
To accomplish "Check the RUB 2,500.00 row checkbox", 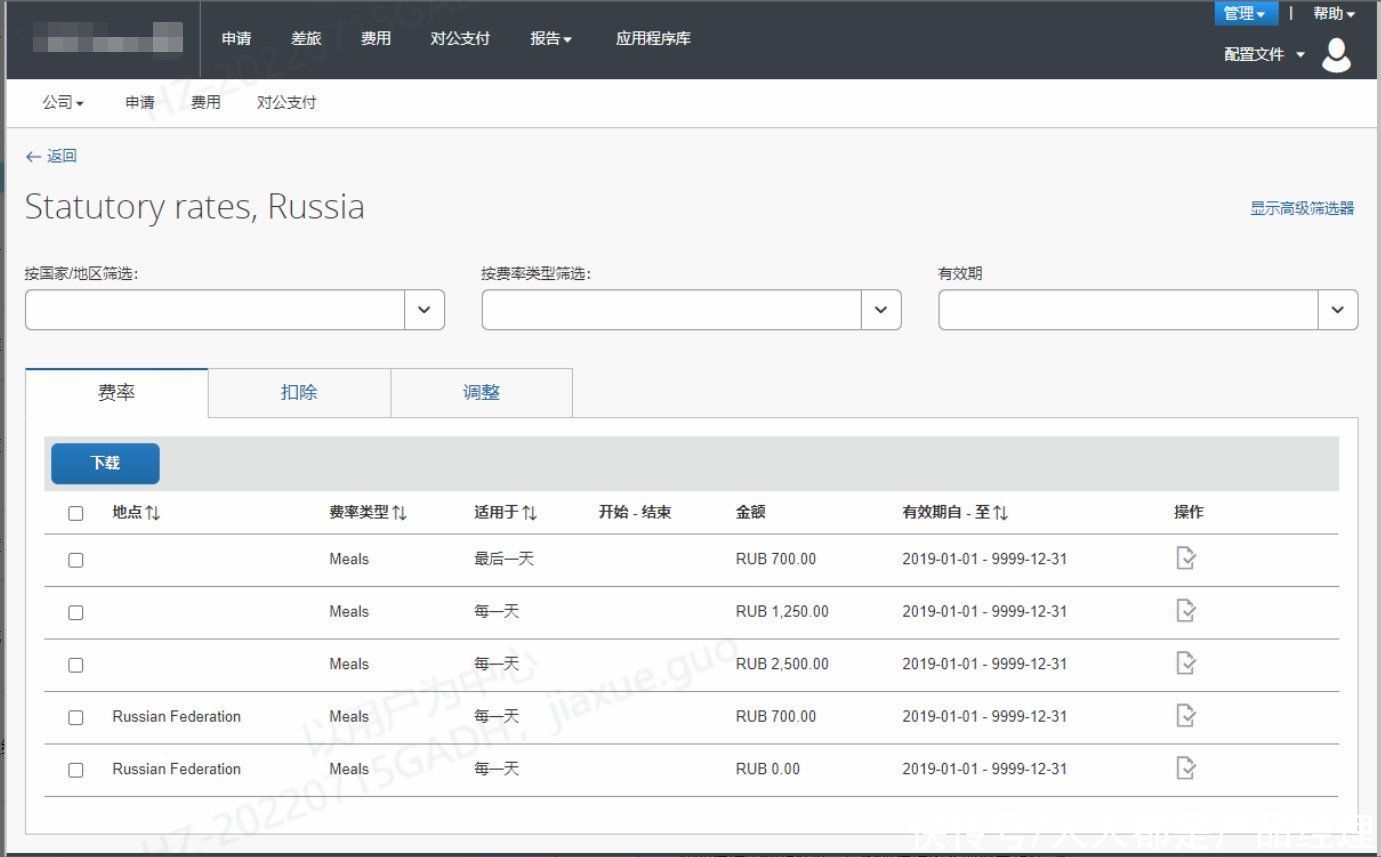I will tap(76, 665).
